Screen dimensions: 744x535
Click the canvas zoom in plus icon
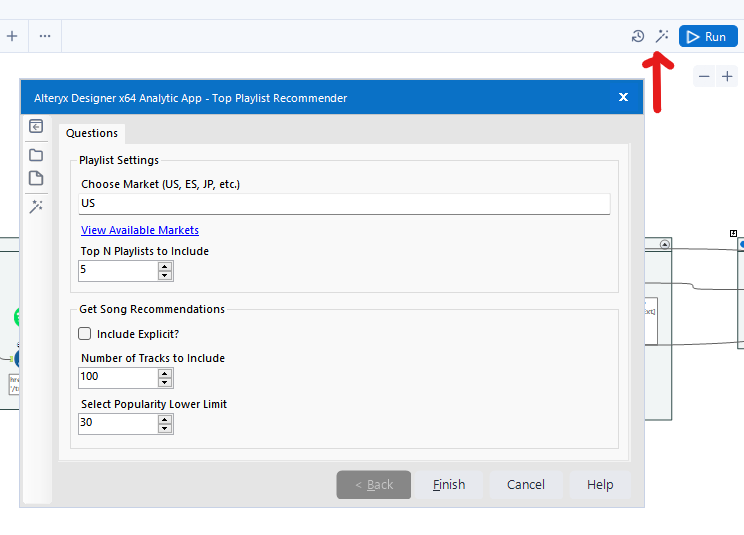click(x=727, y=76)
